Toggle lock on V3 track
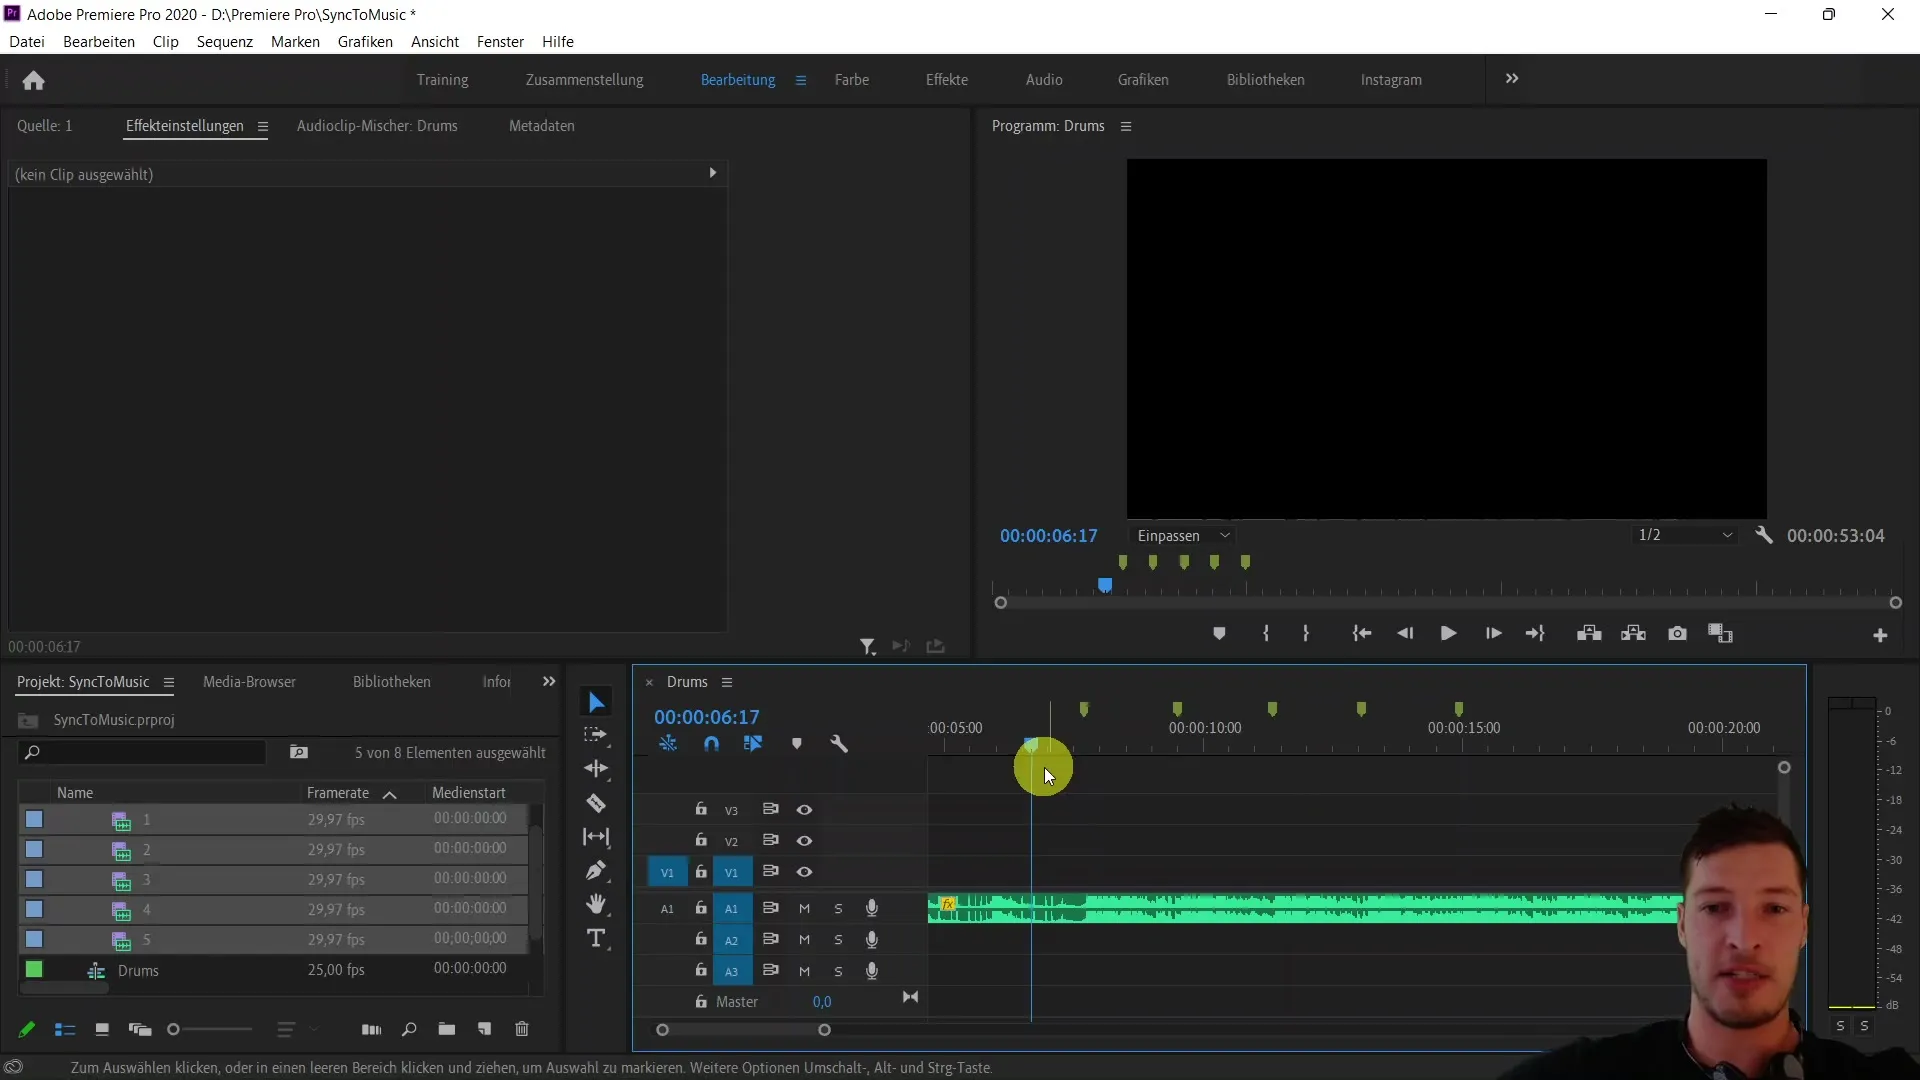 (x=701, y=809)
